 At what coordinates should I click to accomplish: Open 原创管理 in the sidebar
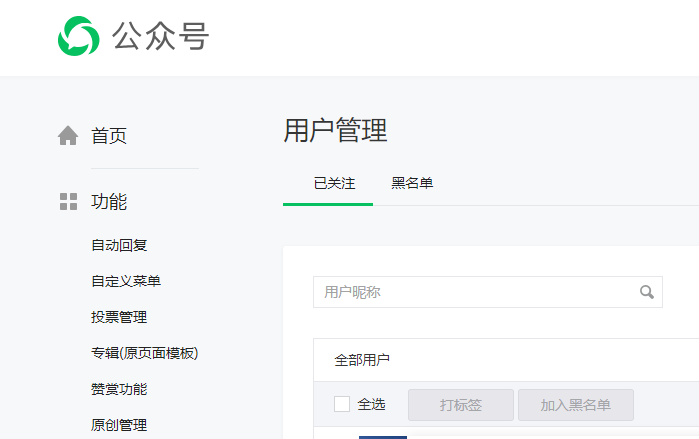tap(119, 425)
